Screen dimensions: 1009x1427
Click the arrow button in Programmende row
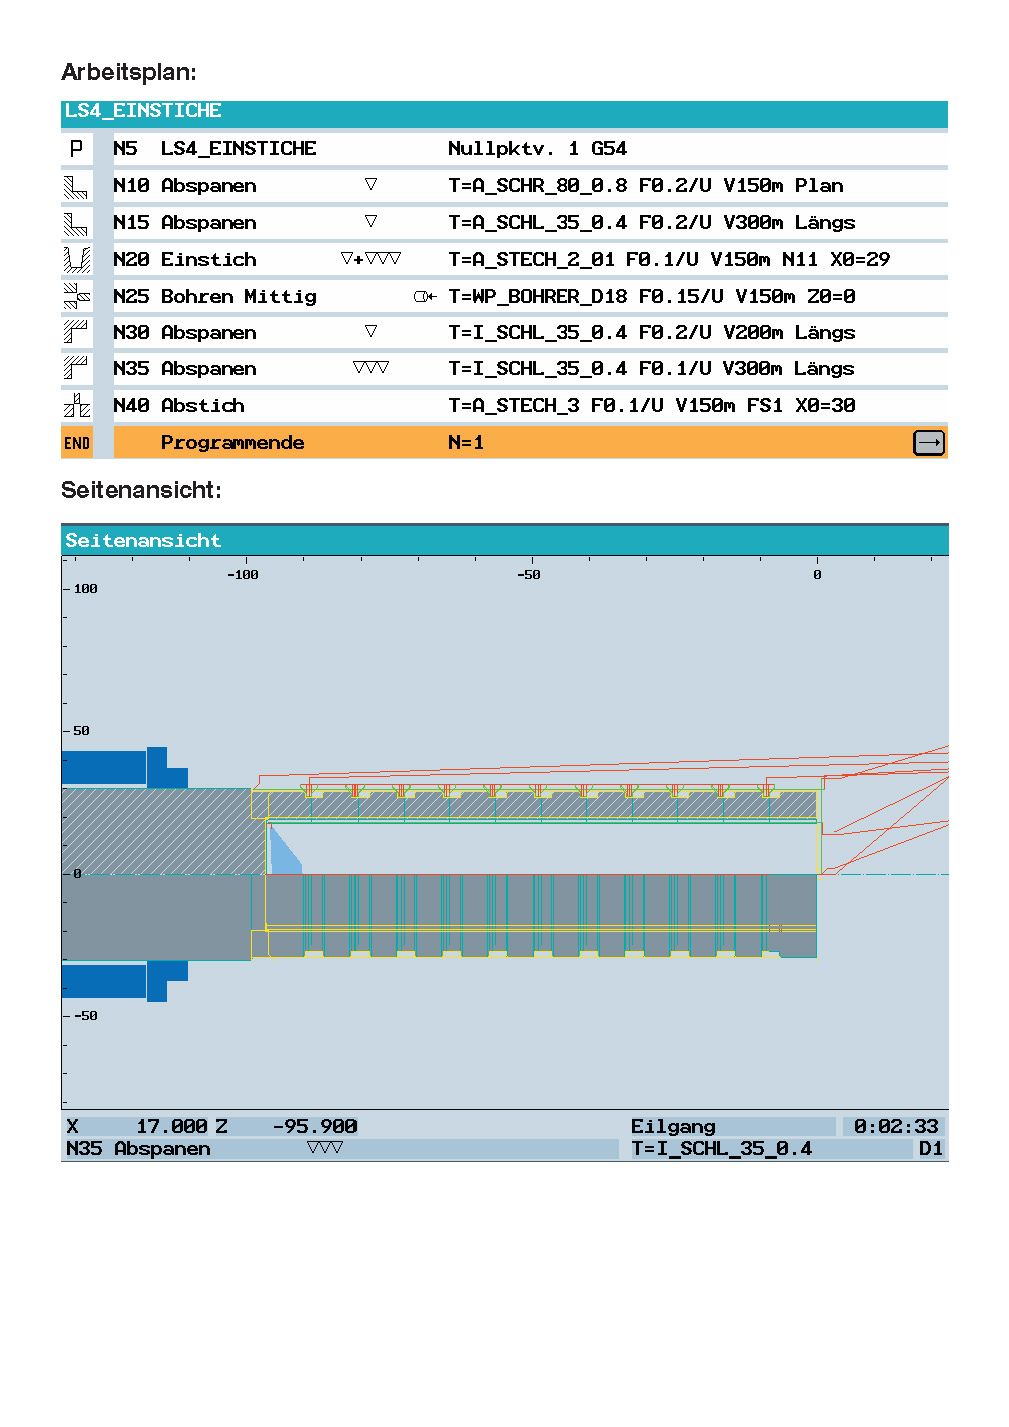pyautogui.click(x=929, y=443)
